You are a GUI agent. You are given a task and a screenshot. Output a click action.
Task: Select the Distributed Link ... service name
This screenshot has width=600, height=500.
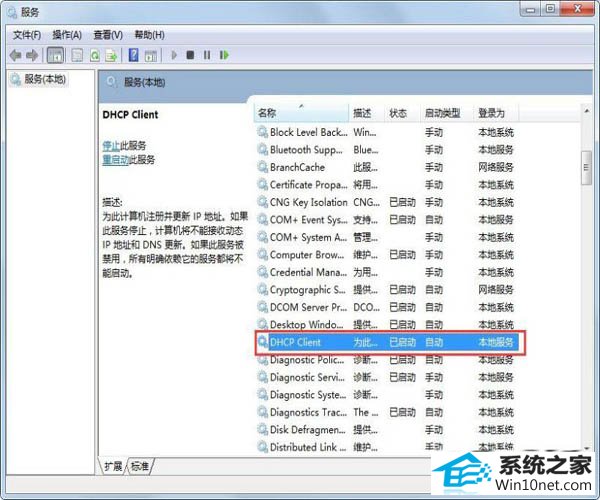click(x=308, y=447)
